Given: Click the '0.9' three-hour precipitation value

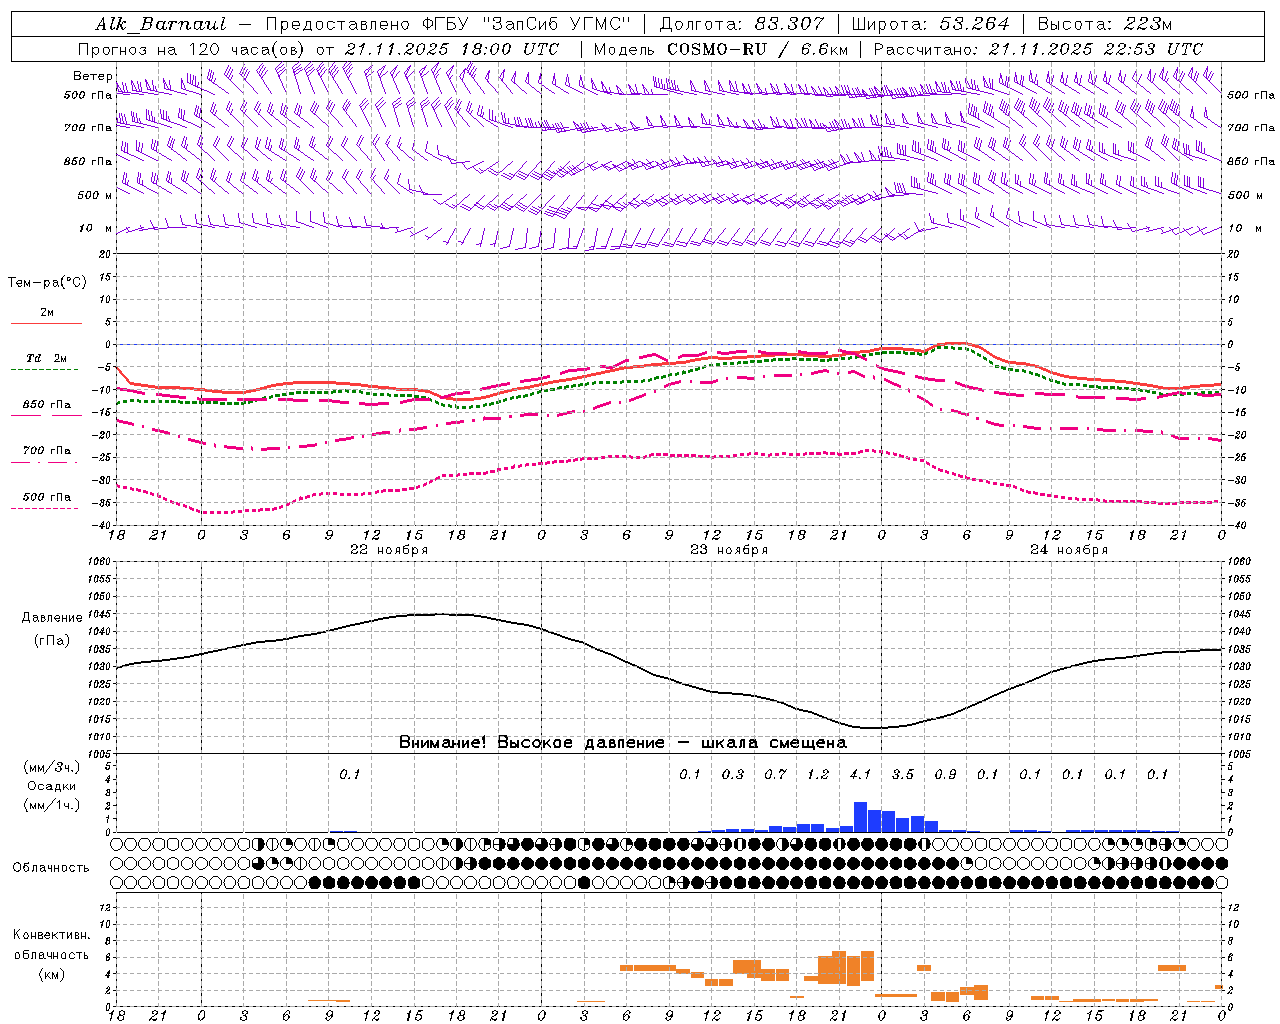Looking at the screenshot, I should (x=945, y=775).
